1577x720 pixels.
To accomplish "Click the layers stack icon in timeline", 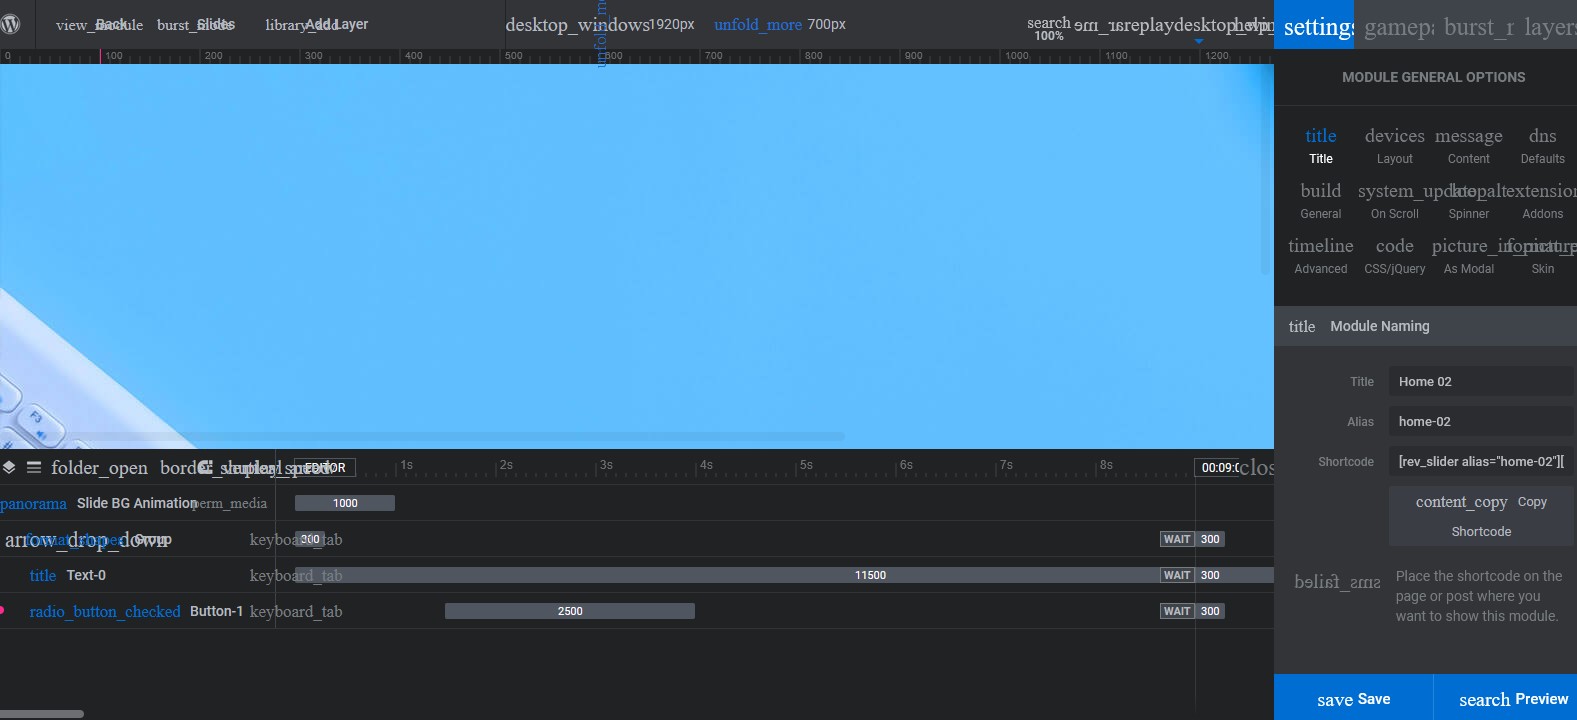I will pyautogui.click(x=9, y=467).
